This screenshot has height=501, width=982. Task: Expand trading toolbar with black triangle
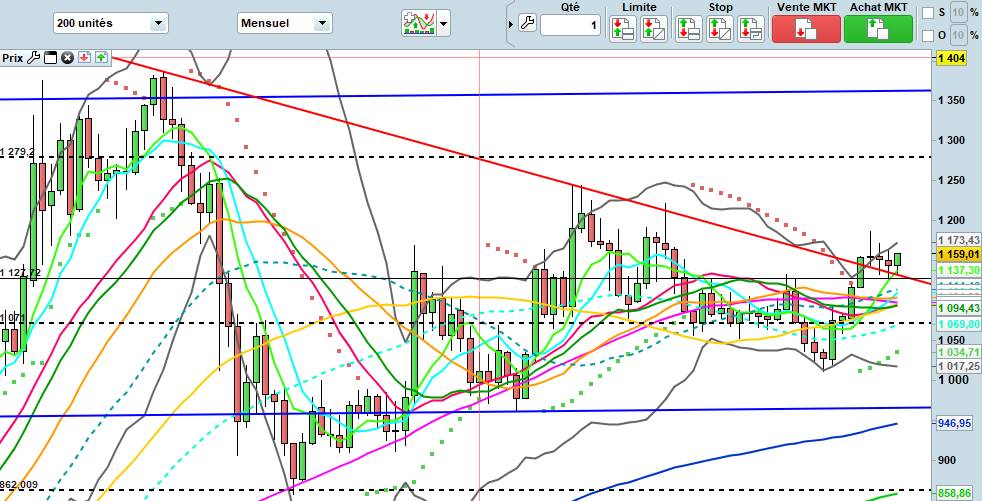click(x=511, y=24)
